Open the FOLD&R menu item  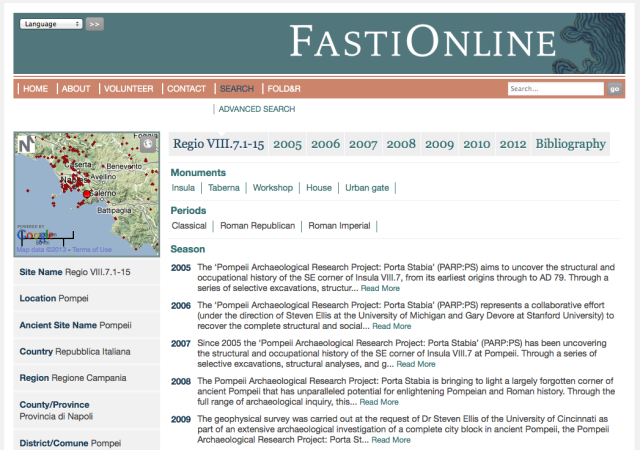pos(283,89)
